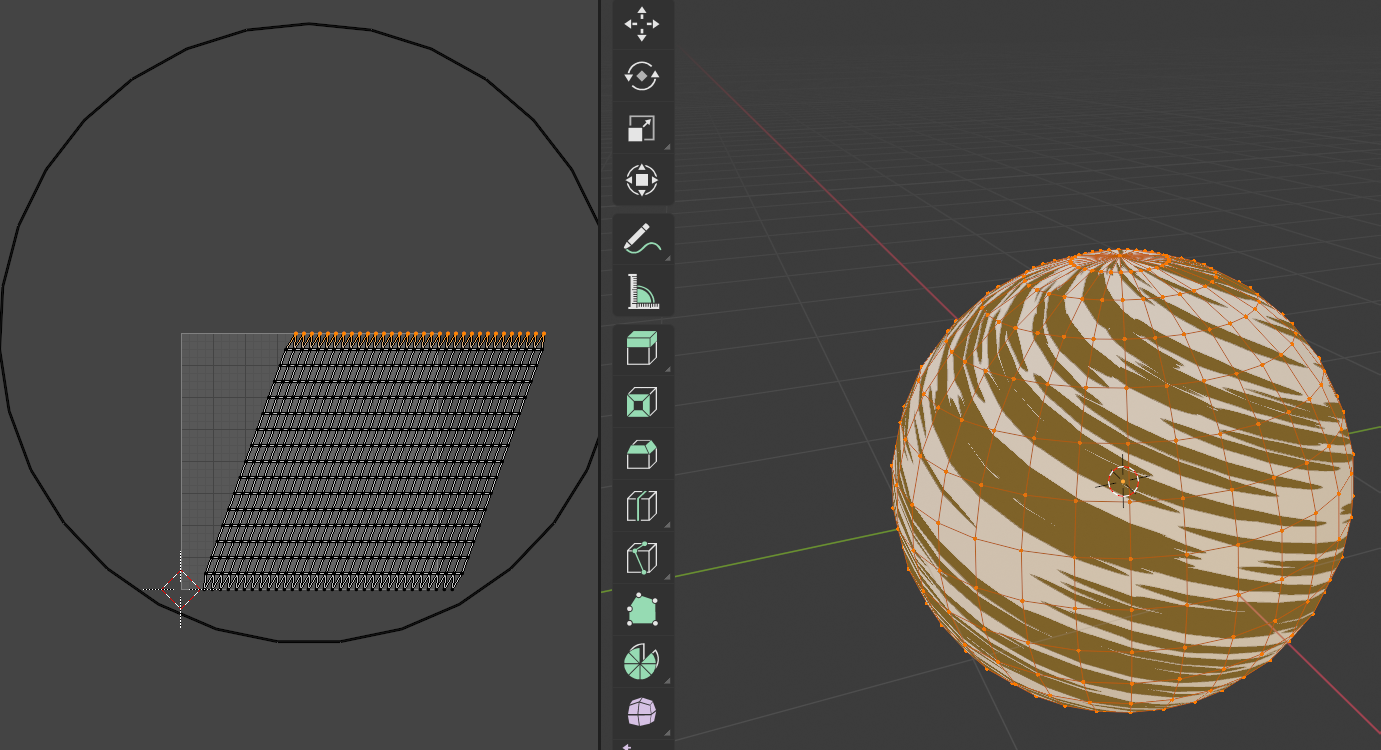The image size is (1381, 750).
Task: Select the Transform tool
Action: pos(641,180)
